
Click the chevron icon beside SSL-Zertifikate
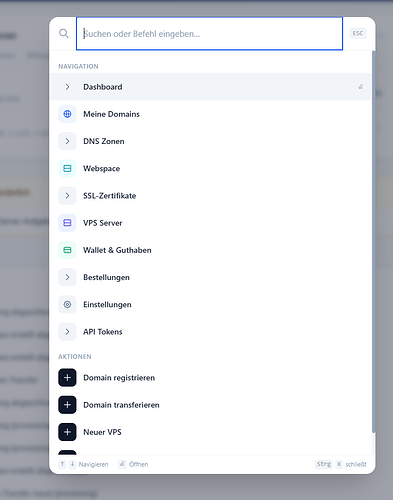67,196
